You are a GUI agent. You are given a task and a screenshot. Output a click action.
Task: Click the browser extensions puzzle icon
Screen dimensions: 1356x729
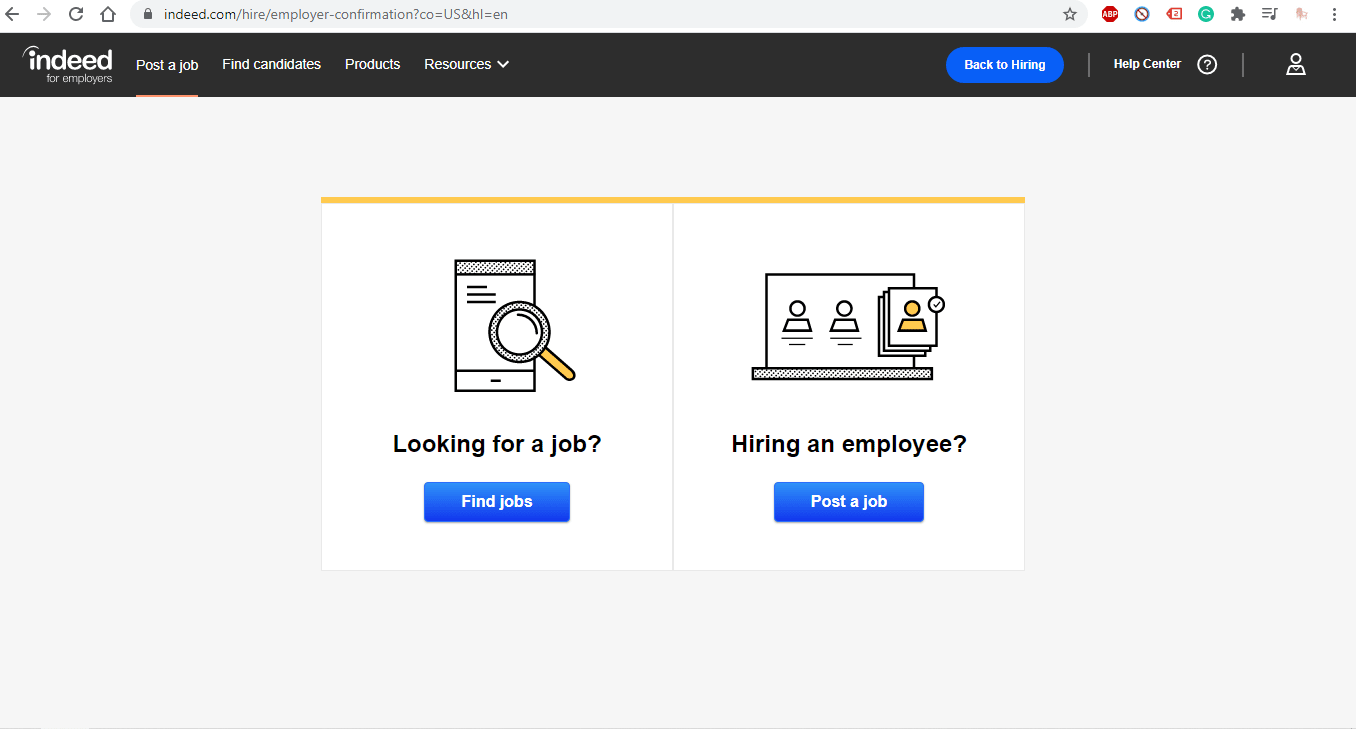(1238, 14)
